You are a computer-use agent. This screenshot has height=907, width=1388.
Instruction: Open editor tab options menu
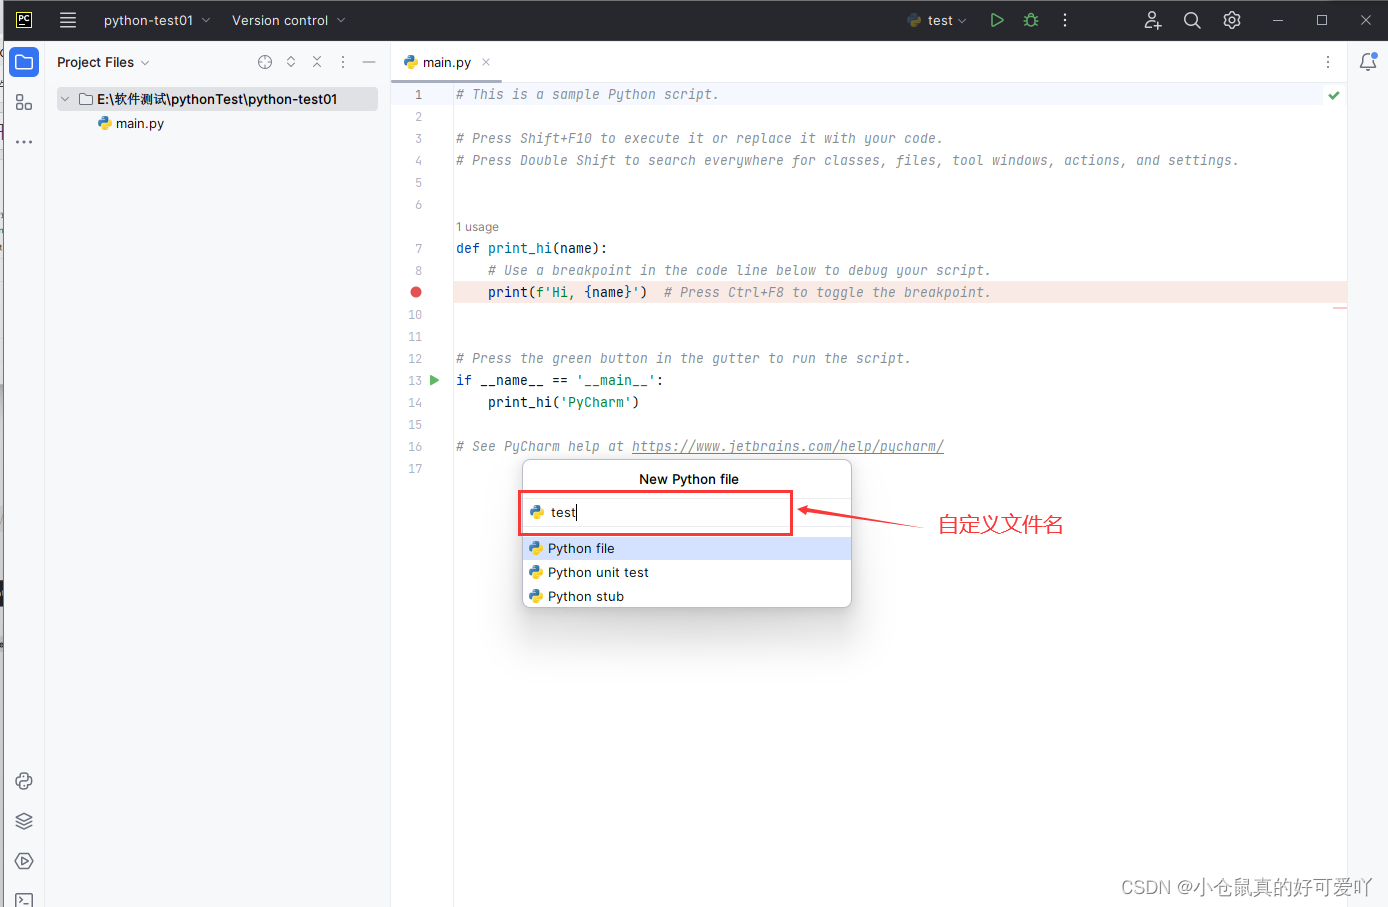pyautogui.click(x=1328, y=62)
